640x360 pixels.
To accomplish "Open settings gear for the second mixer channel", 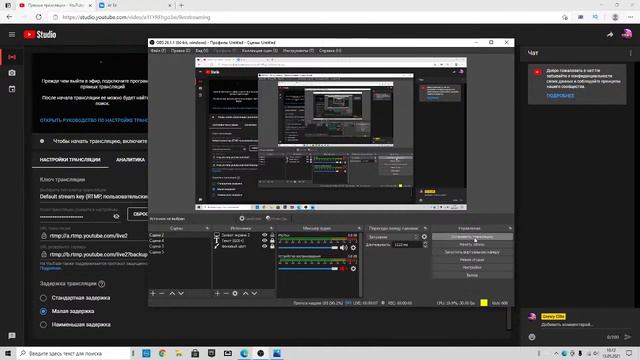I will (x=353, y=269).
